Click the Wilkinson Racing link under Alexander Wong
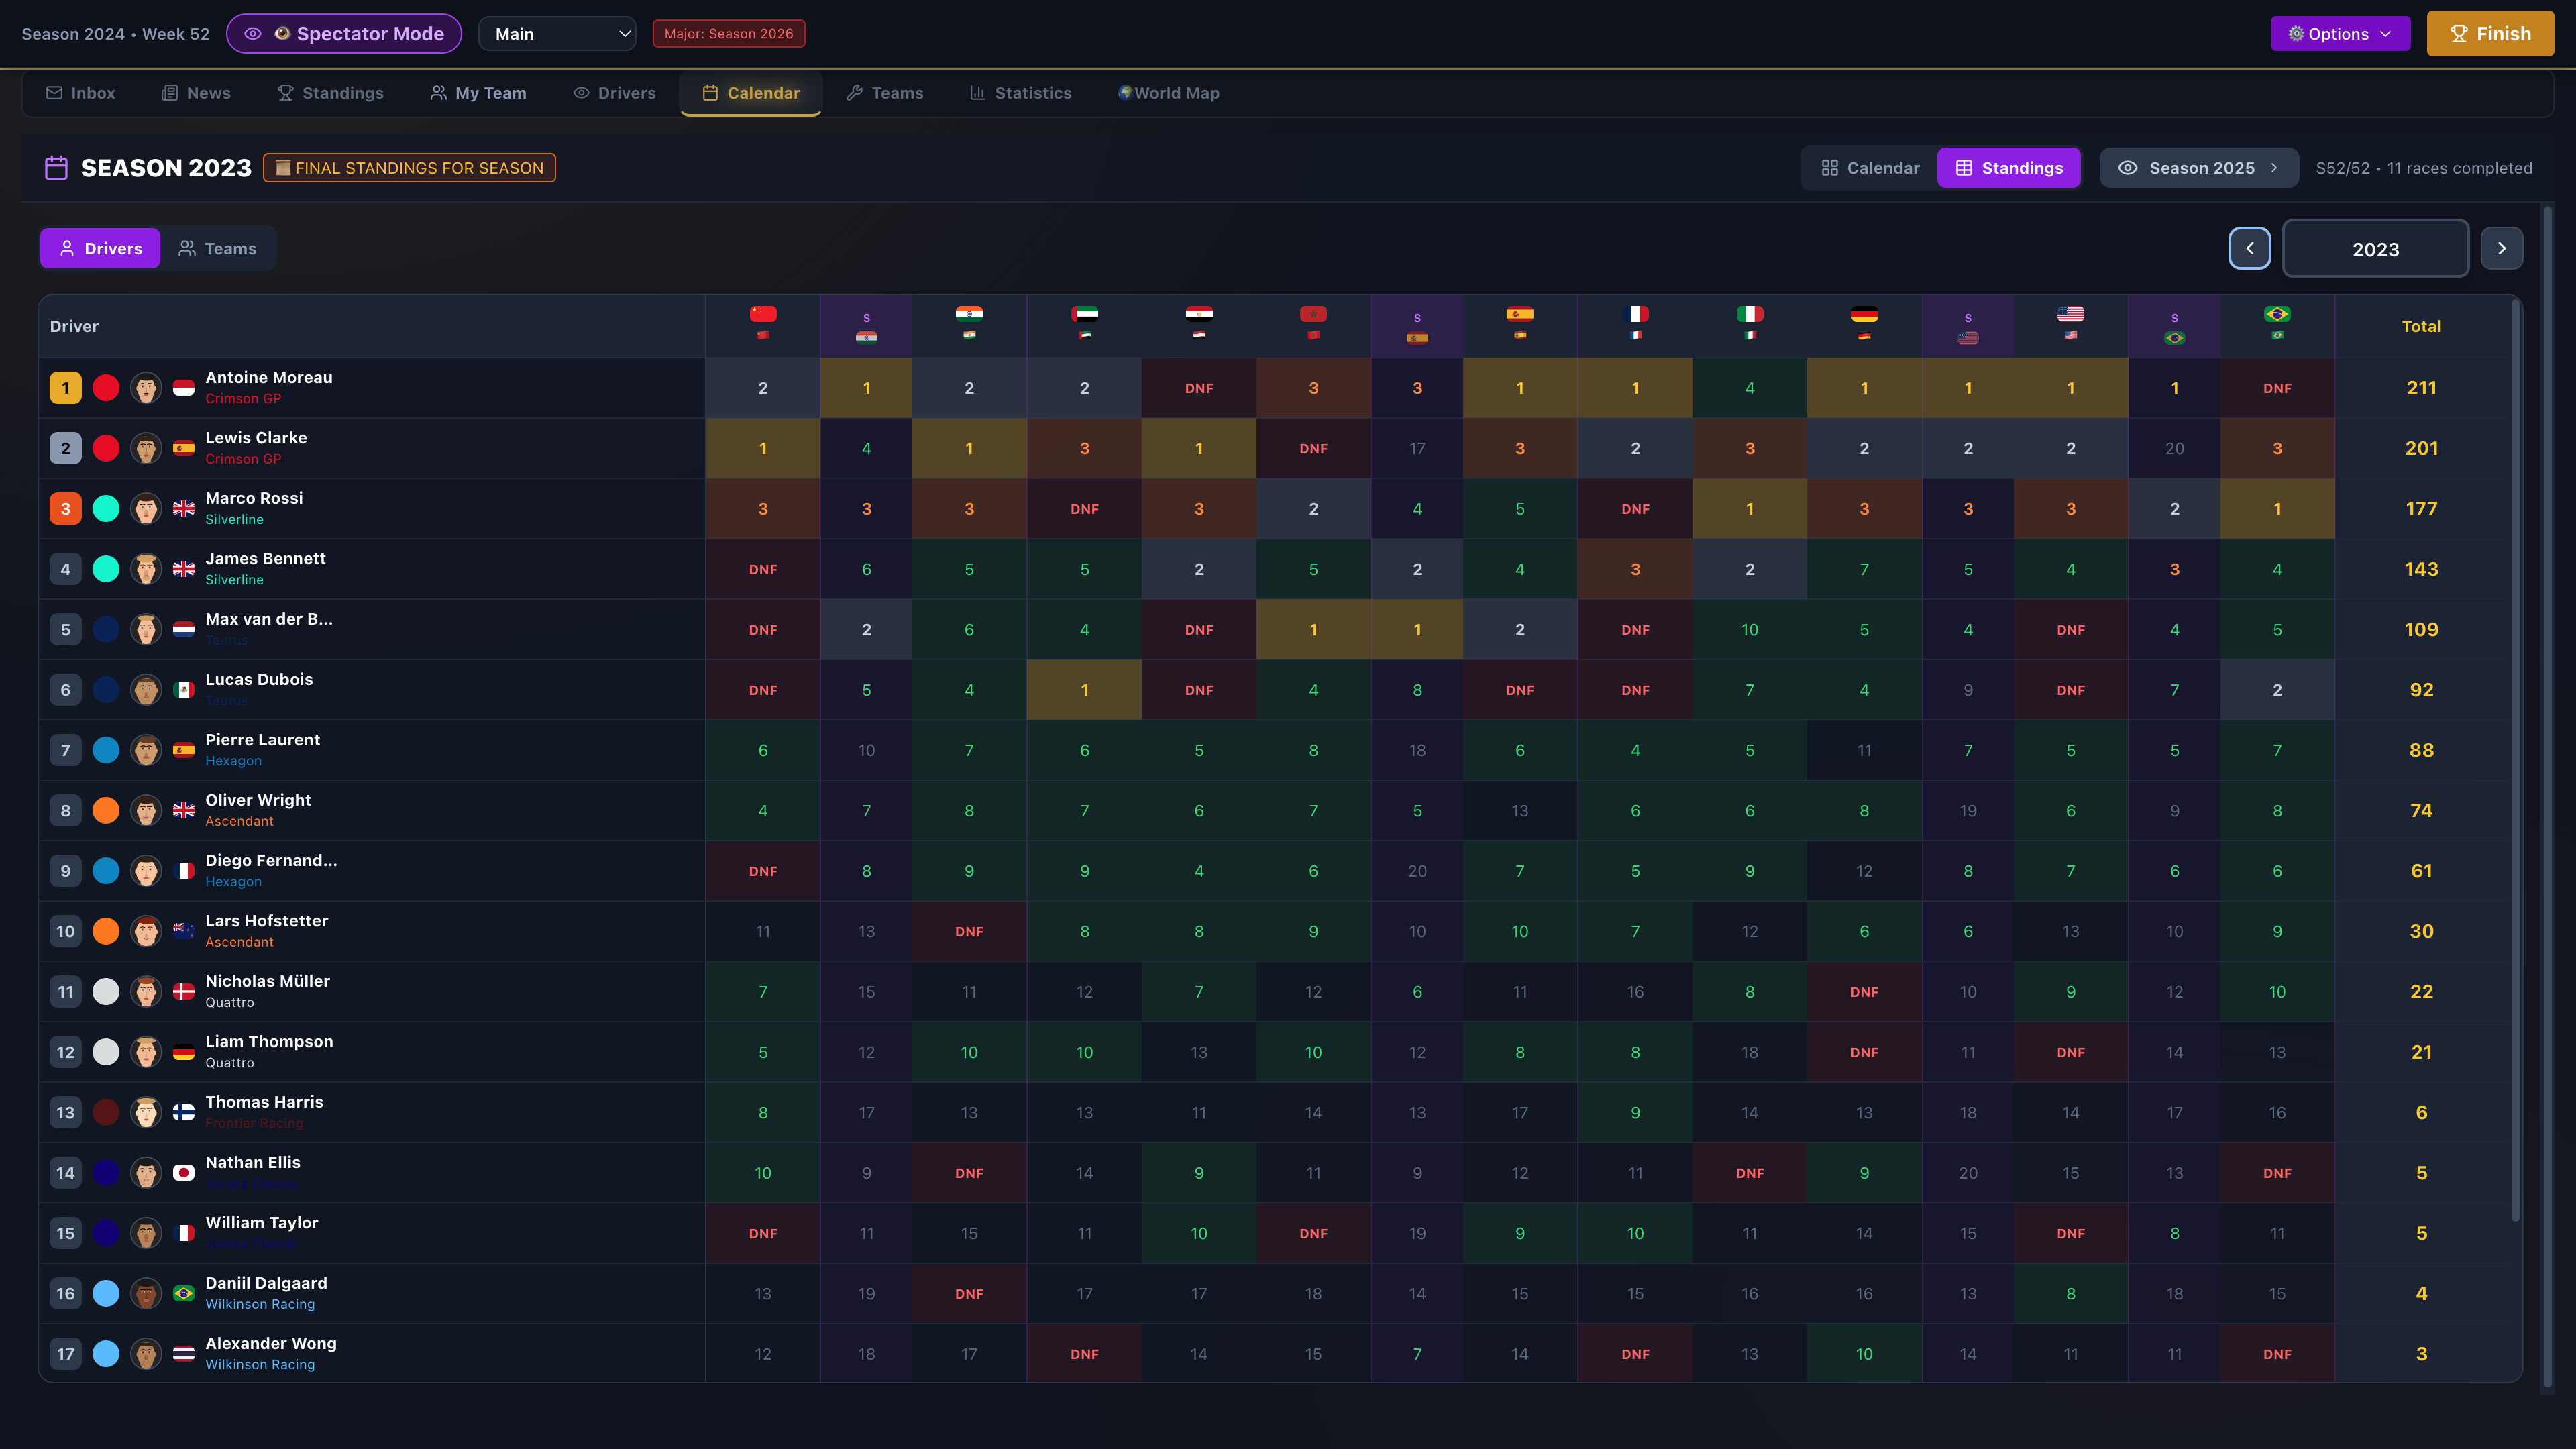 pyautogui.click(x=260, y=1364)
